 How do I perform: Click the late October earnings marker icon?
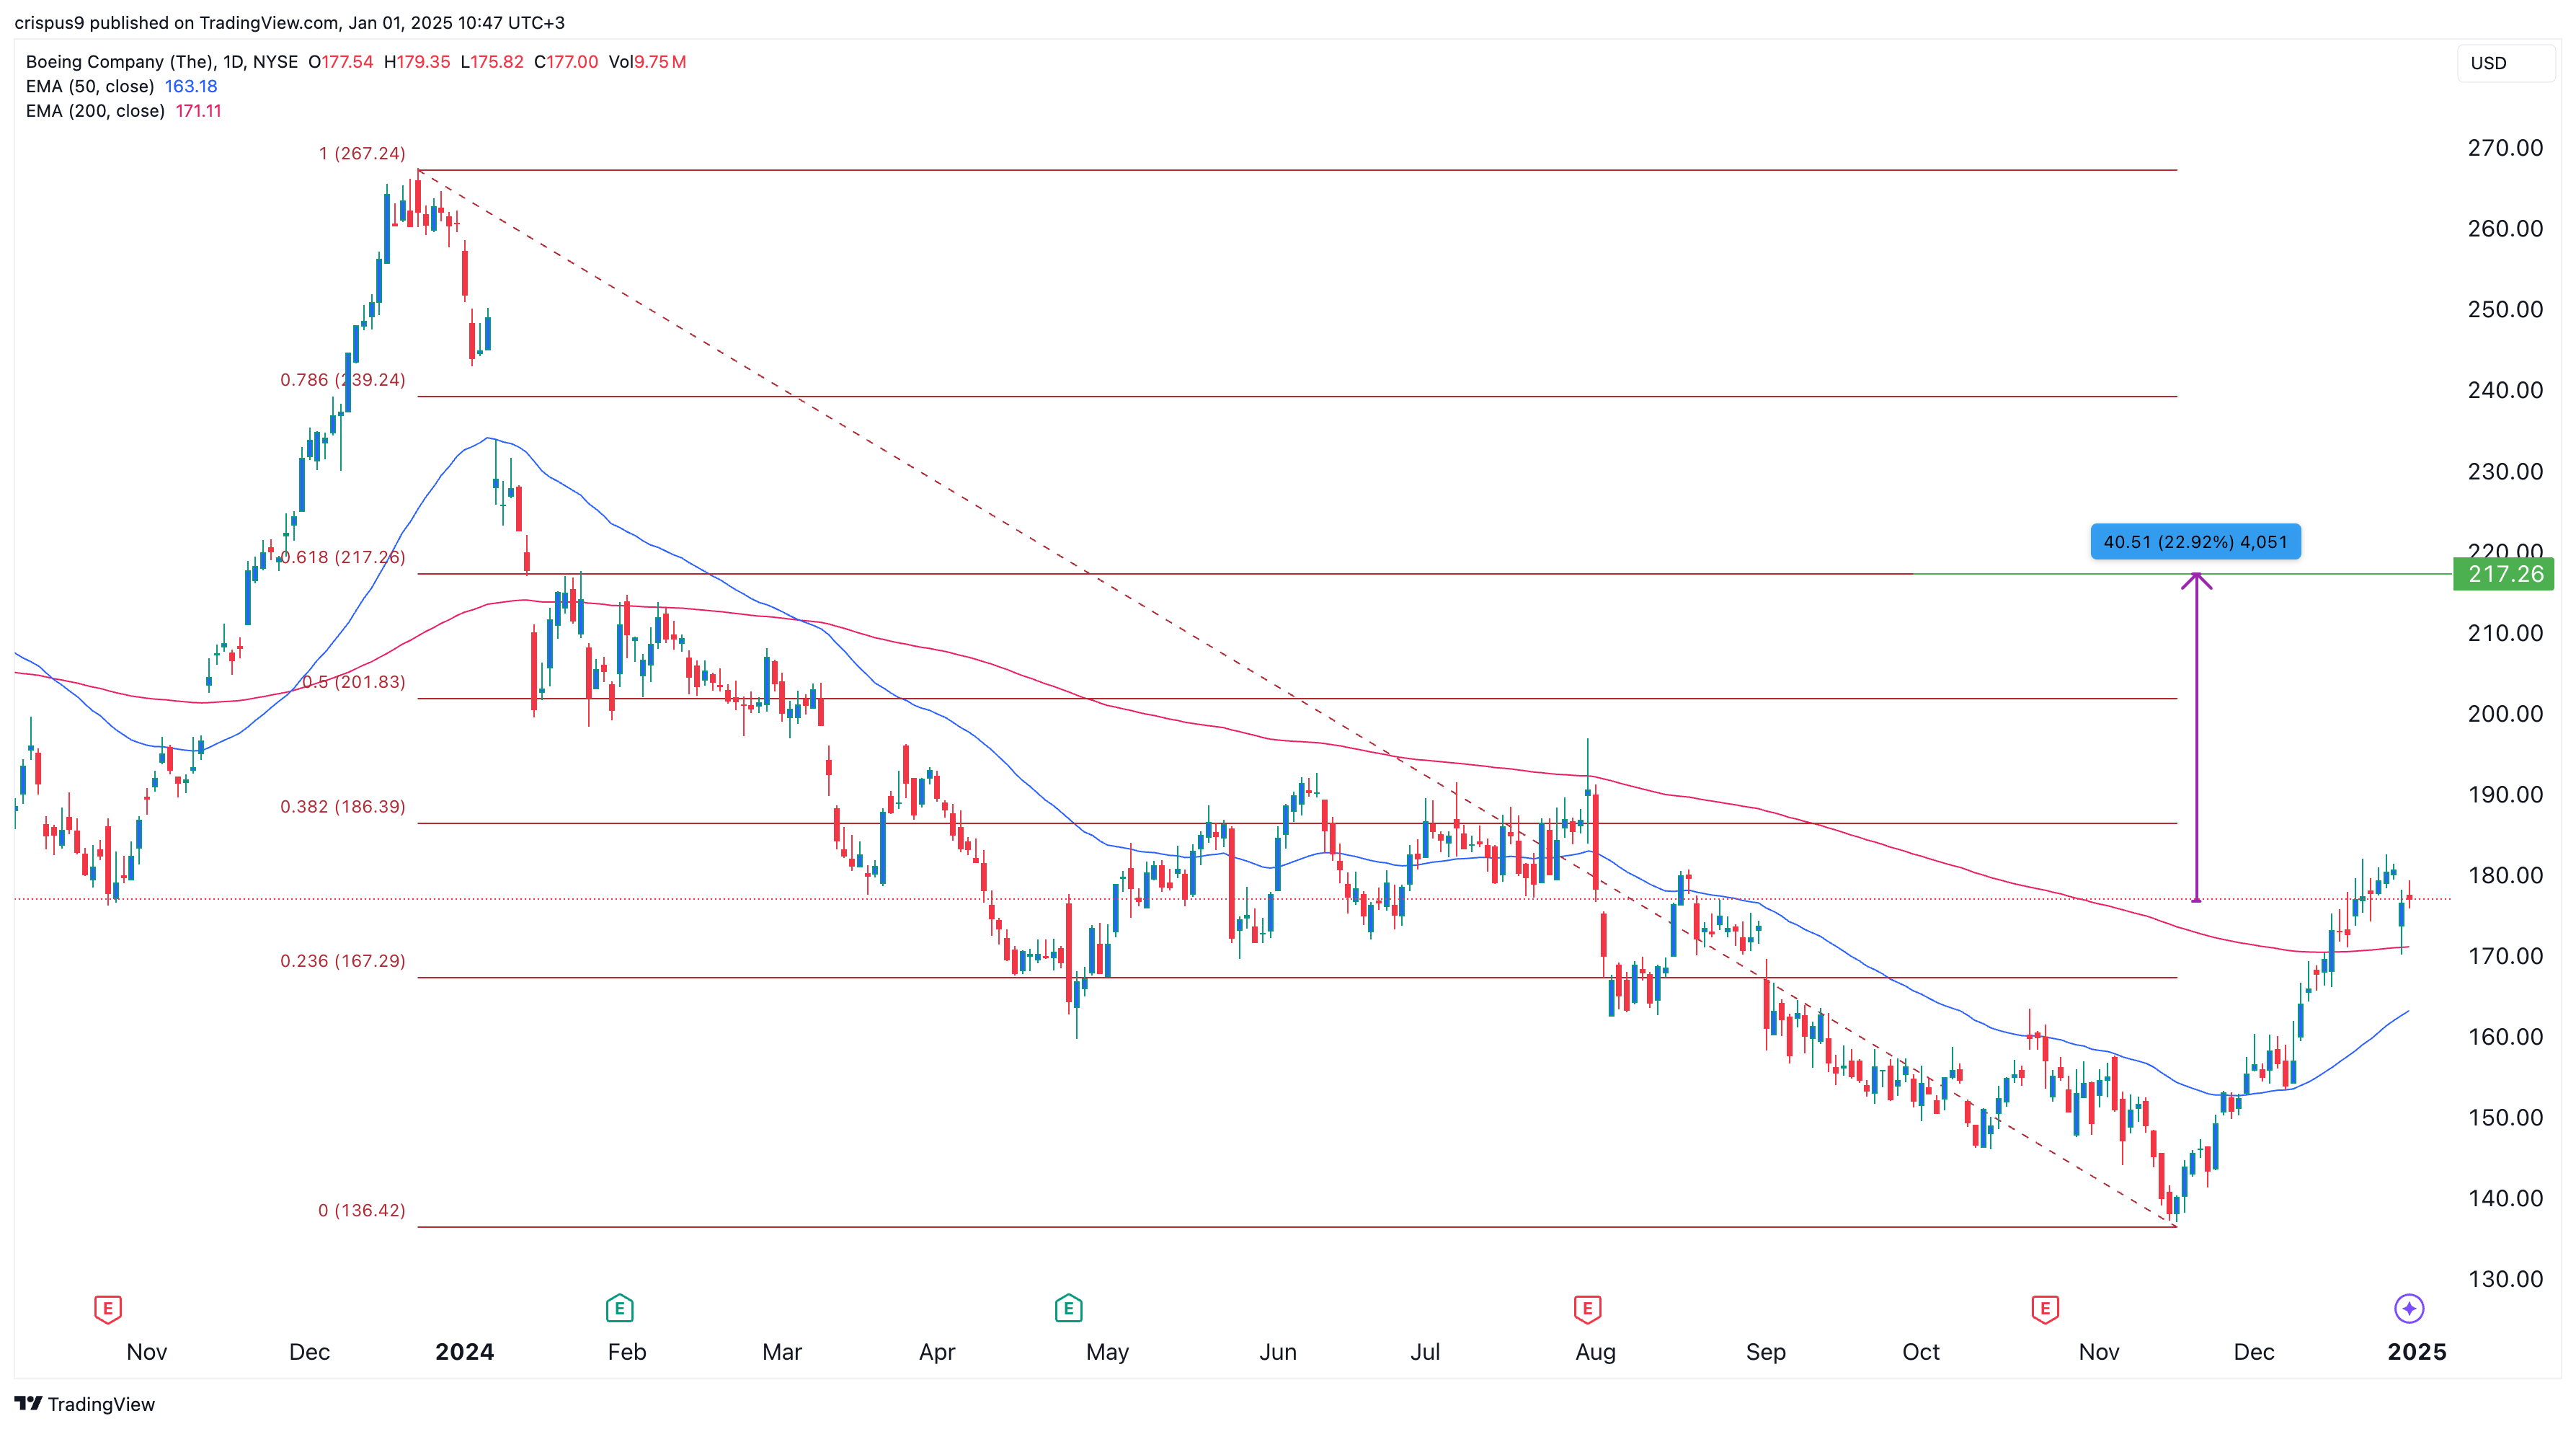click(x=2045, y=1308)
